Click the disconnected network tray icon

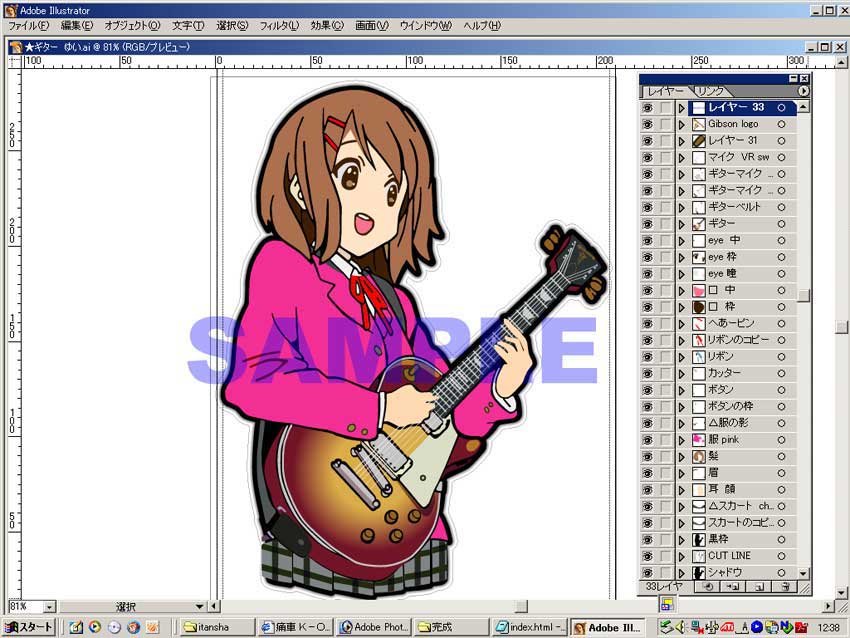click(x=697, y=627)
